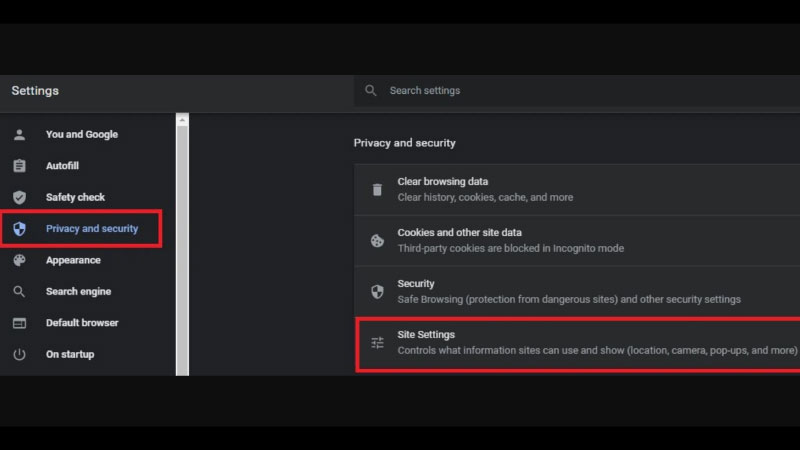Select Autofill in the settings sidebar
This screenshot has height=450, width=800.
62,166
